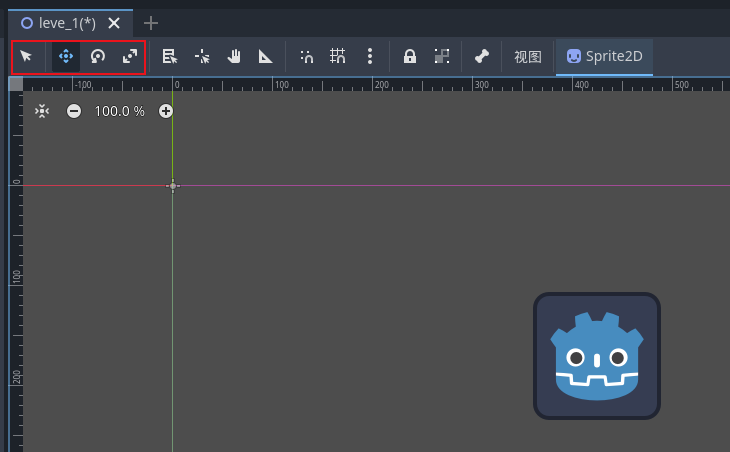
Task: Reset zoom via 100.0 % label
Action: [120, 111]
